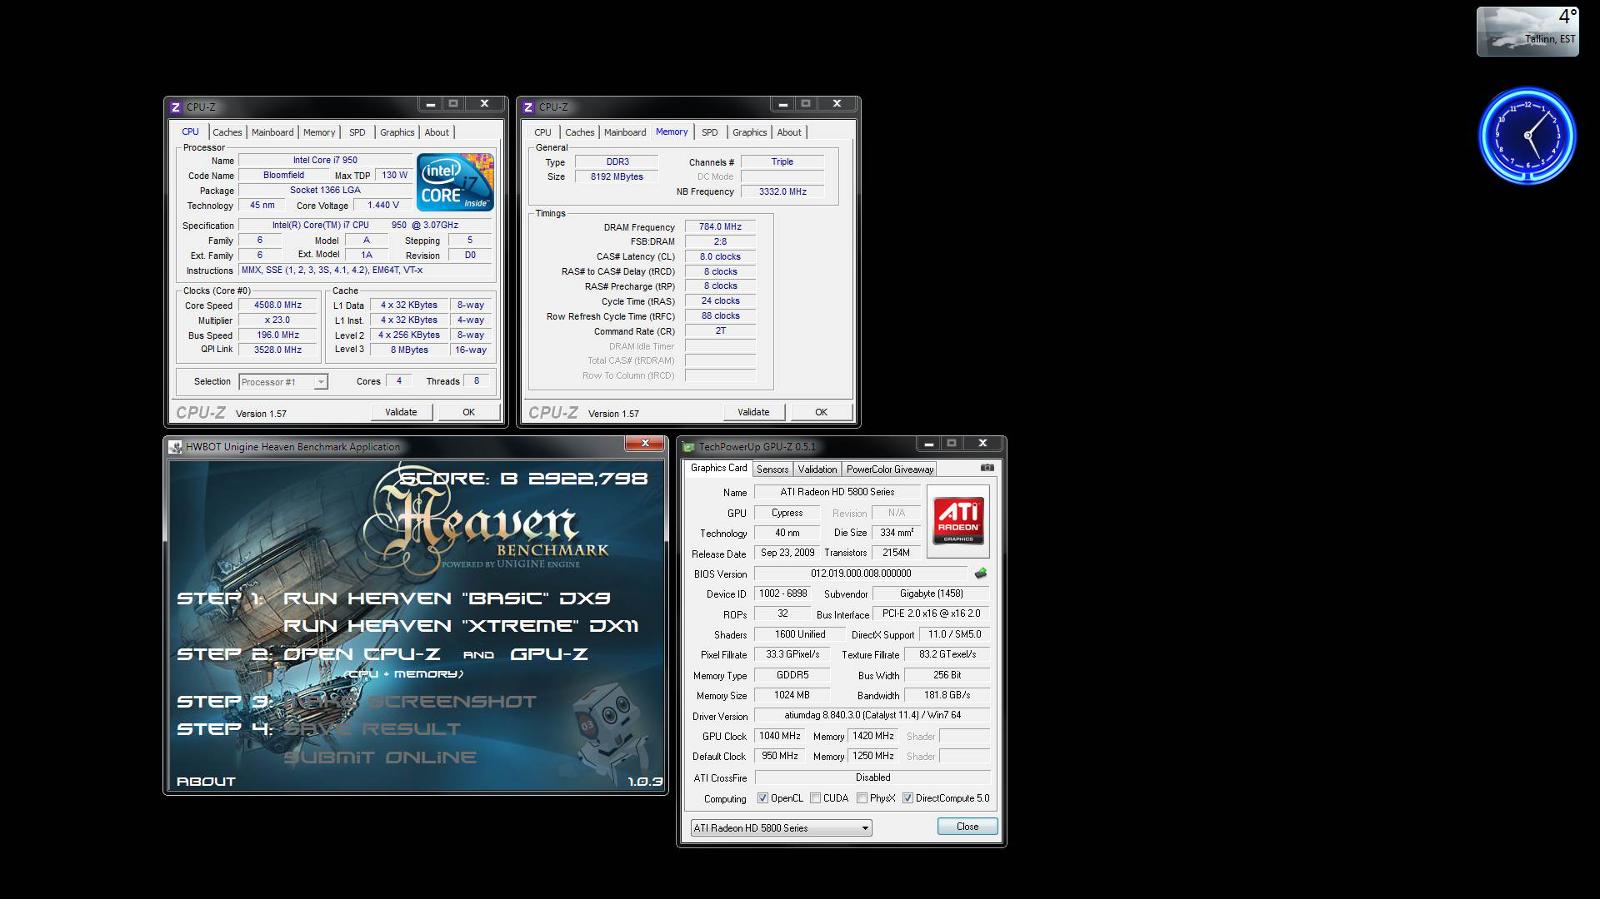Click the Core Speed value 4508.0 MHz
Viewport: 1600px width, 899px height.
click(x=278, y=305)
